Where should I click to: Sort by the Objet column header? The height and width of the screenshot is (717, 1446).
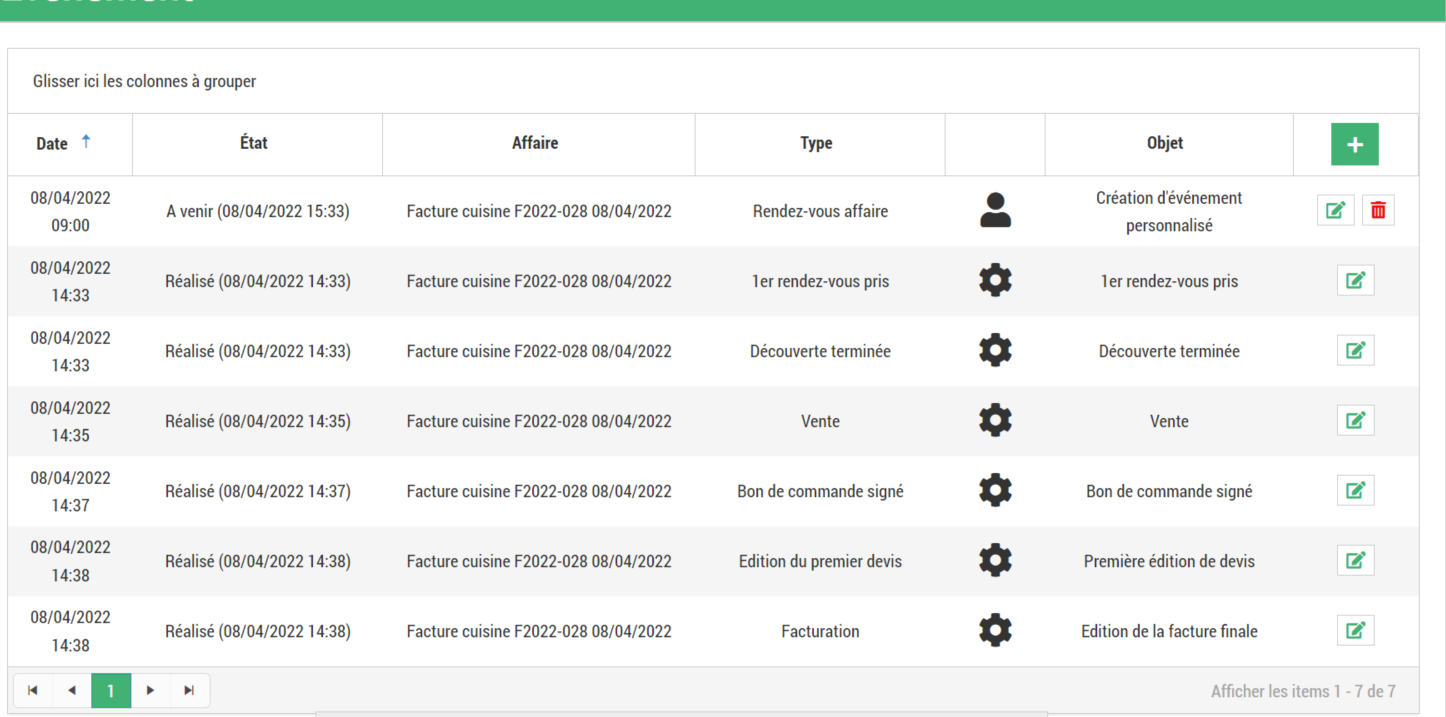(x=1165, y=144)
